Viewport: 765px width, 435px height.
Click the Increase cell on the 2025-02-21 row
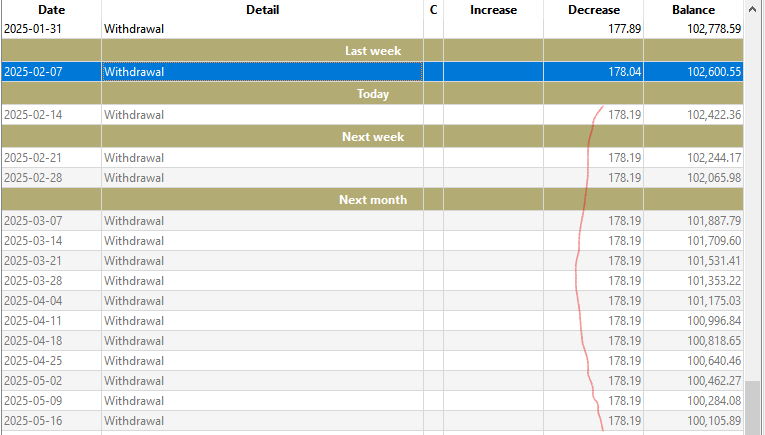pos(493,158)
